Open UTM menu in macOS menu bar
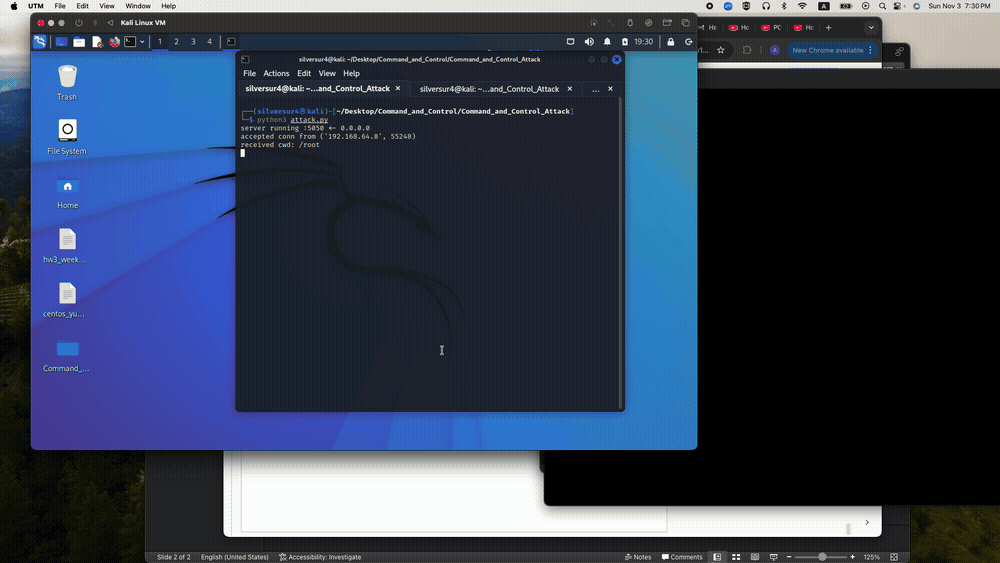The image size is (1000, 563). [36, 6]
